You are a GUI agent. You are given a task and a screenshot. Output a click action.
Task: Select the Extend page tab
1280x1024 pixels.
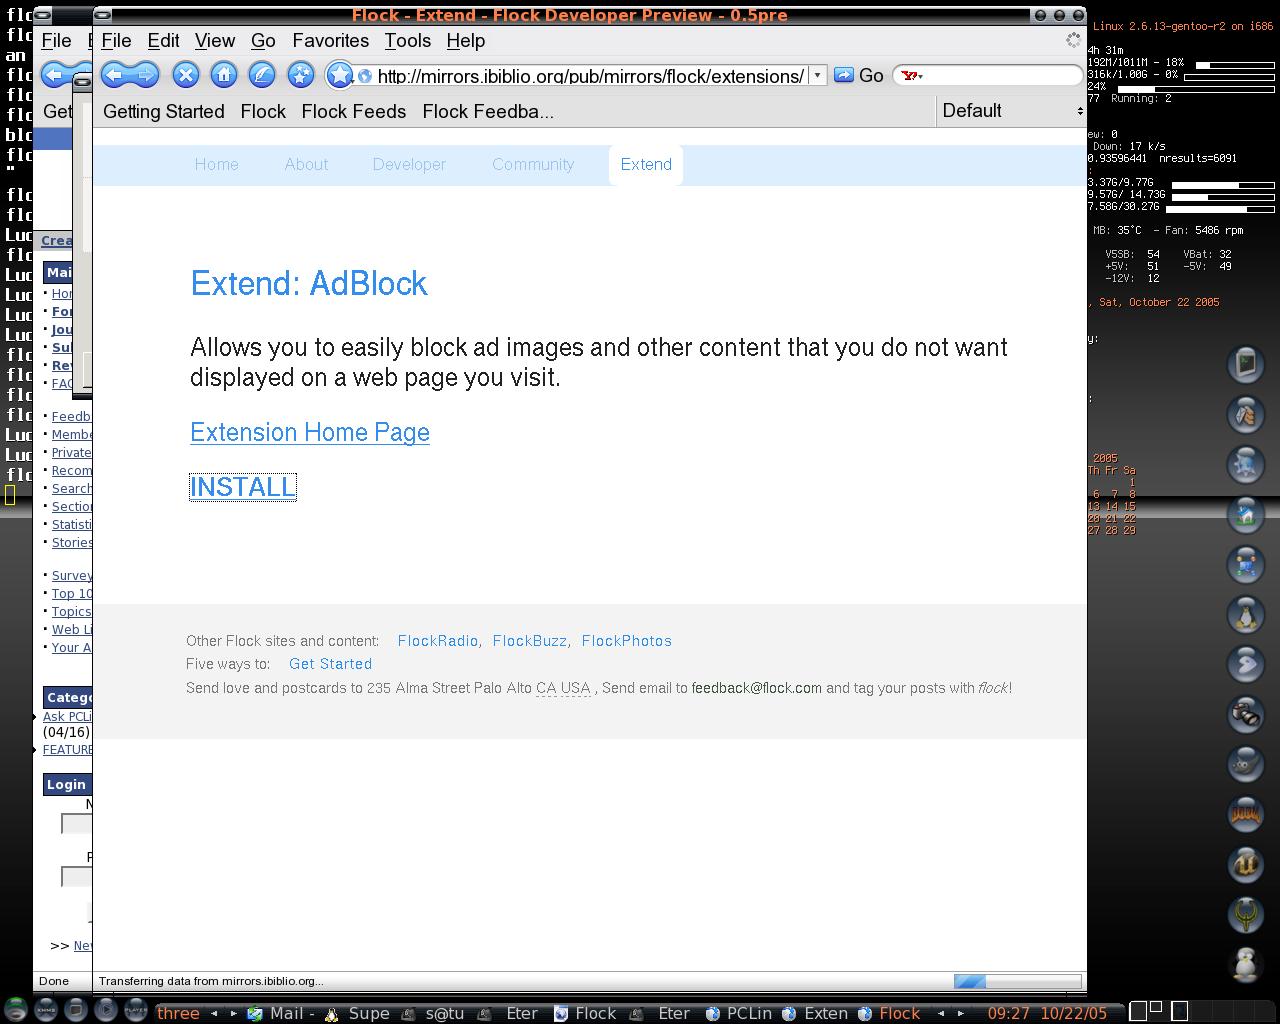646,165
